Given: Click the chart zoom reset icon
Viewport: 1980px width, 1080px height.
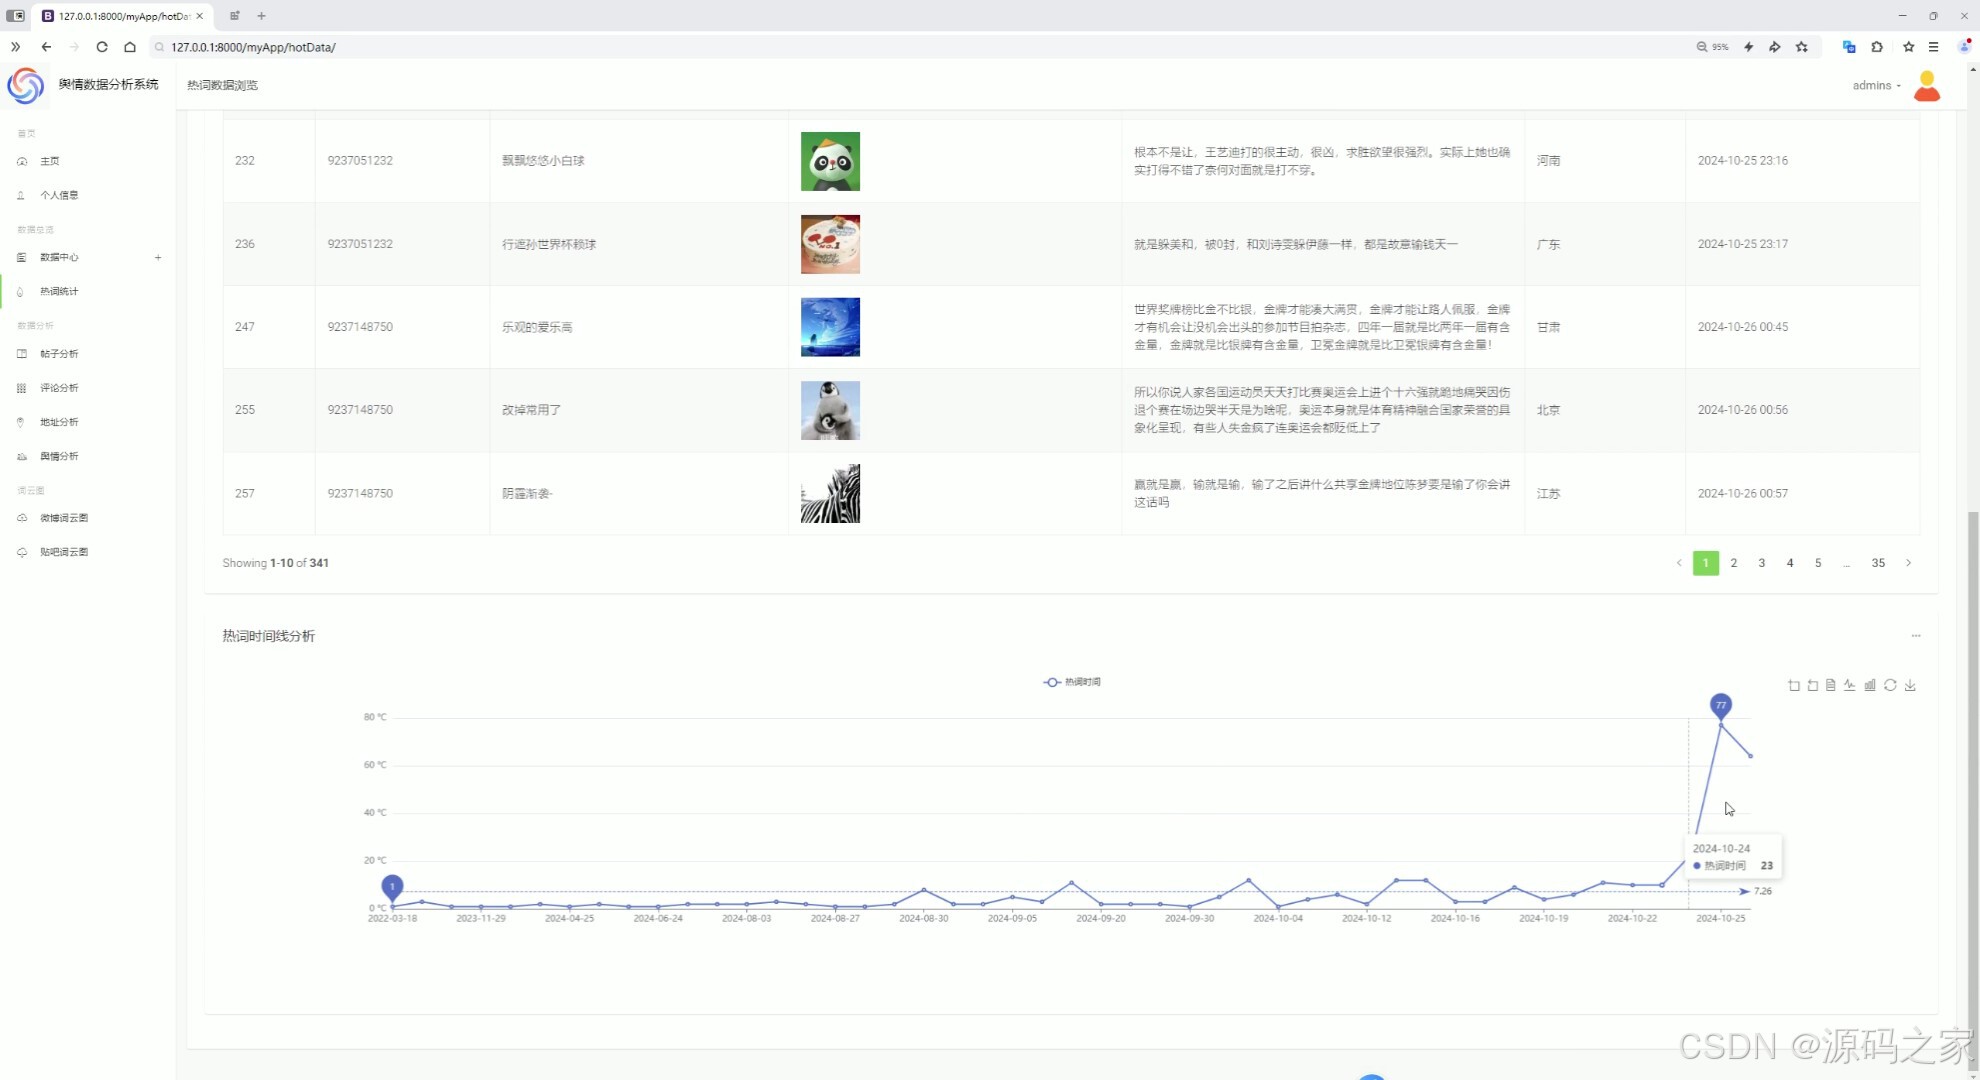Looking at the screenshot, I should pyautogui.click(x=1813, y=685).
